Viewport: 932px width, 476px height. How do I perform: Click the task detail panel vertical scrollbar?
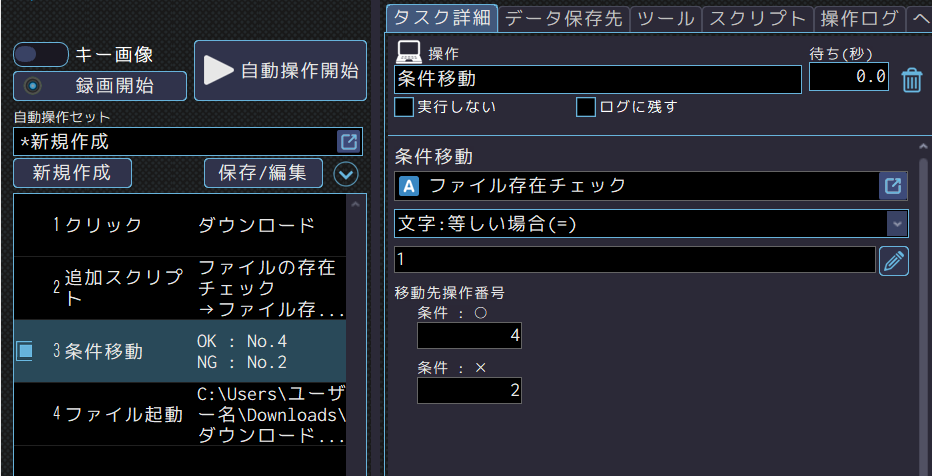[x=923, y=300]
